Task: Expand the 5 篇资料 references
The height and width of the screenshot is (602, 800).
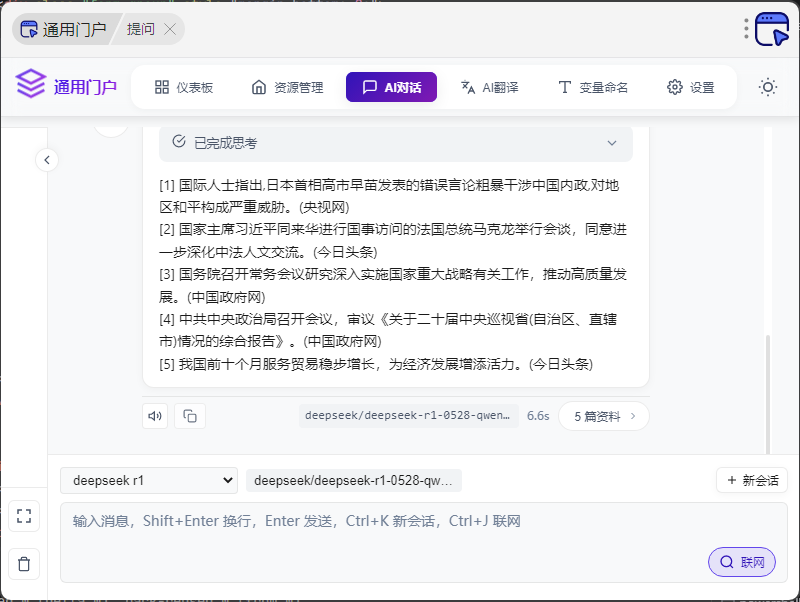Action: [x=604, y=416]
